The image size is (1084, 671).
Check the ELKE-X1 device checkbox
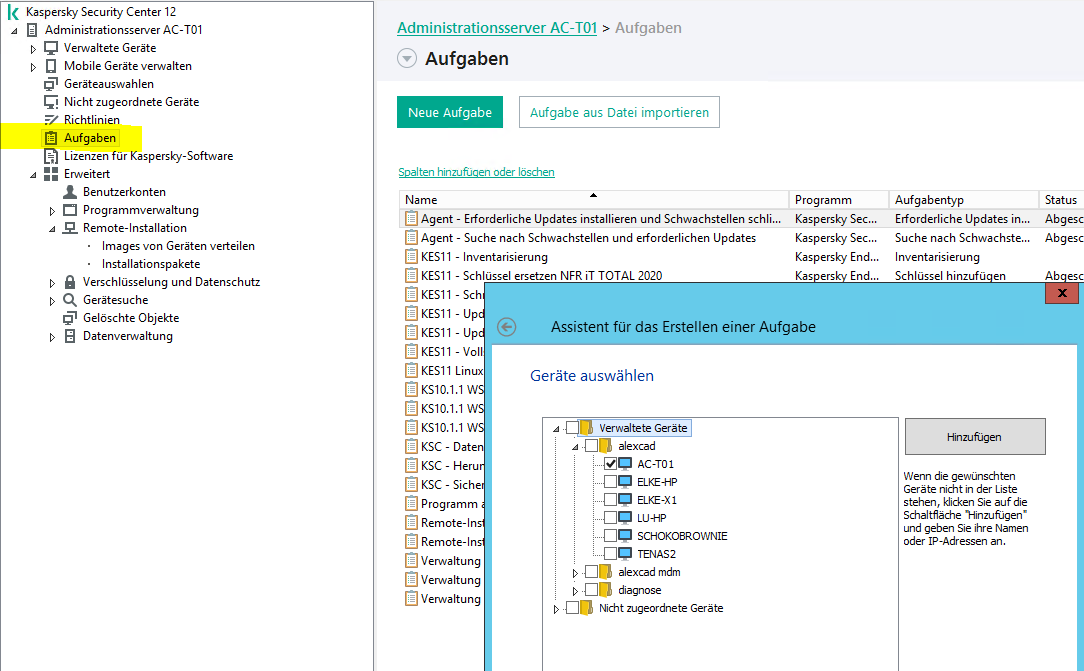(x=610, y=500)
